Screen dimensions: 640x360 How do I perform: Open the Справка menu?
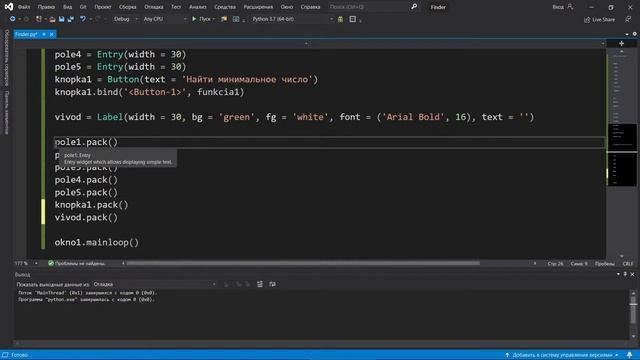point(310,7)
